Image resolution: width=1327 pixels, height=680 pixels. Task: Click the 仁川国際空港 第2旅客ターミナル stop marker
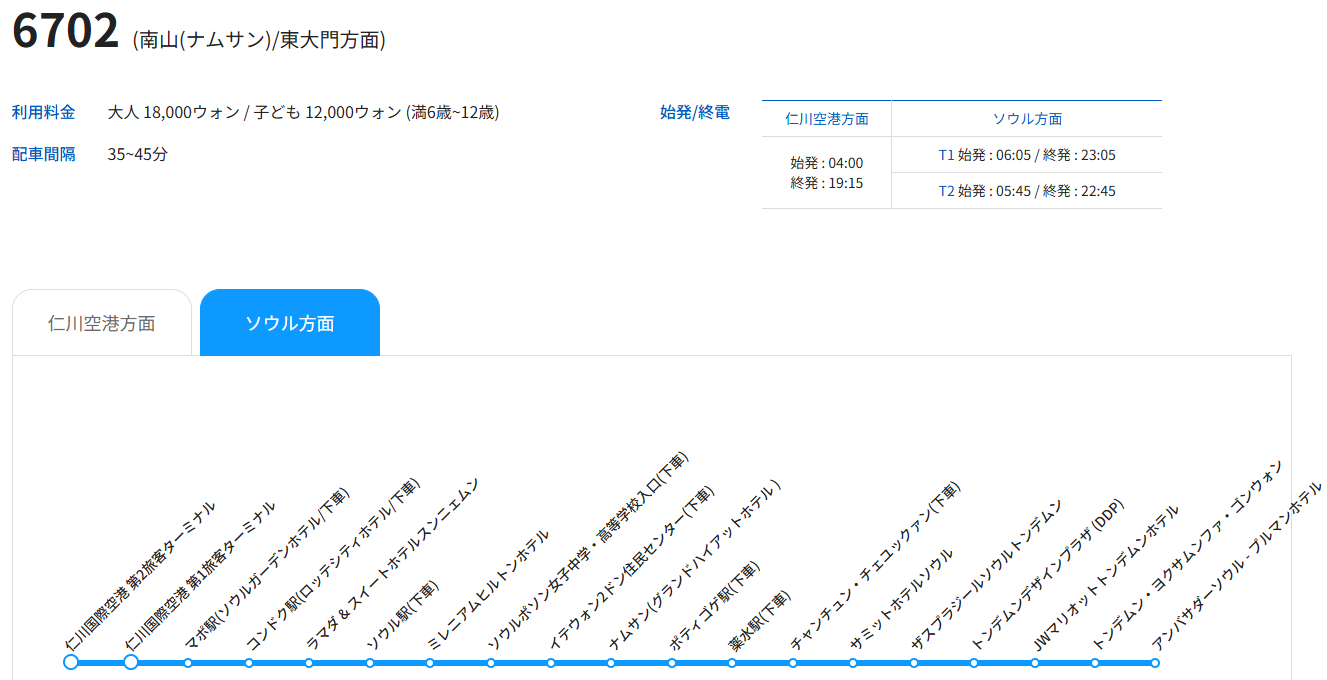pyautogui.click(x=70, y=662)
